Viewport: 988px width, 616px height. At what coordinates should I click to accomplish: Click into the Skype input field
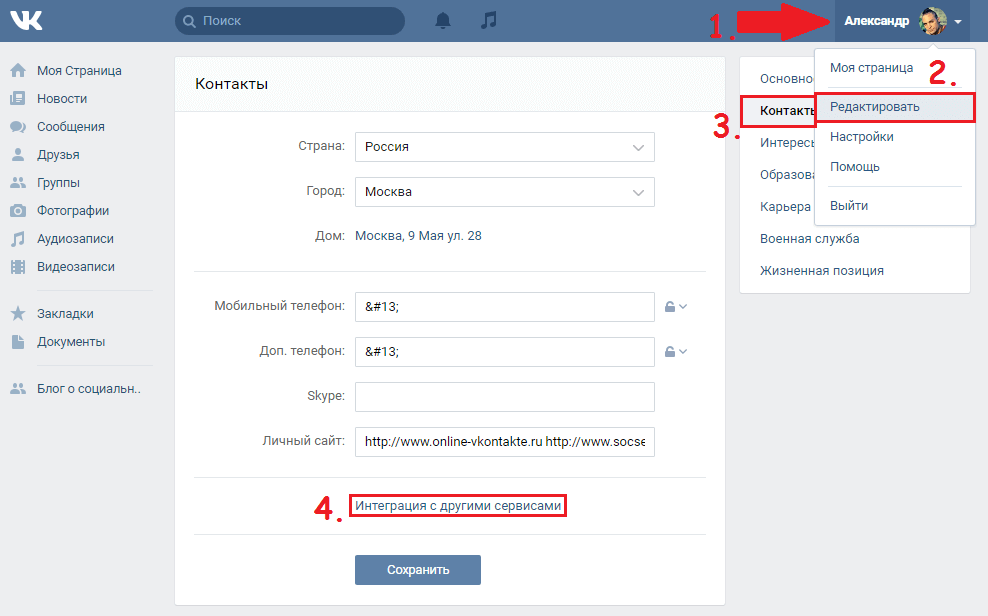[x=505, y=397]
